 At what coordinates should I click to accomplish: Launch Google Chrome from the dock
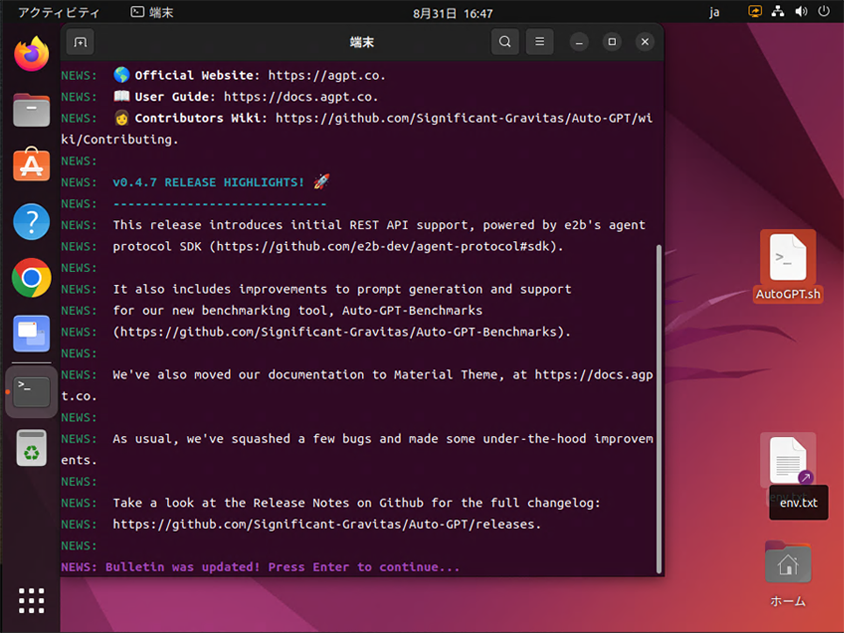point(32,278)
